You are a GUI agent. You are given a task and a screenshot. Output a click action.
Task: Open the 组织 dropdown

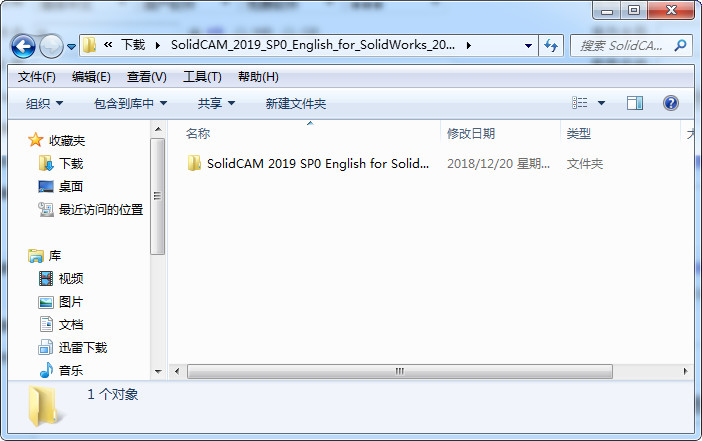pos(44,104)
